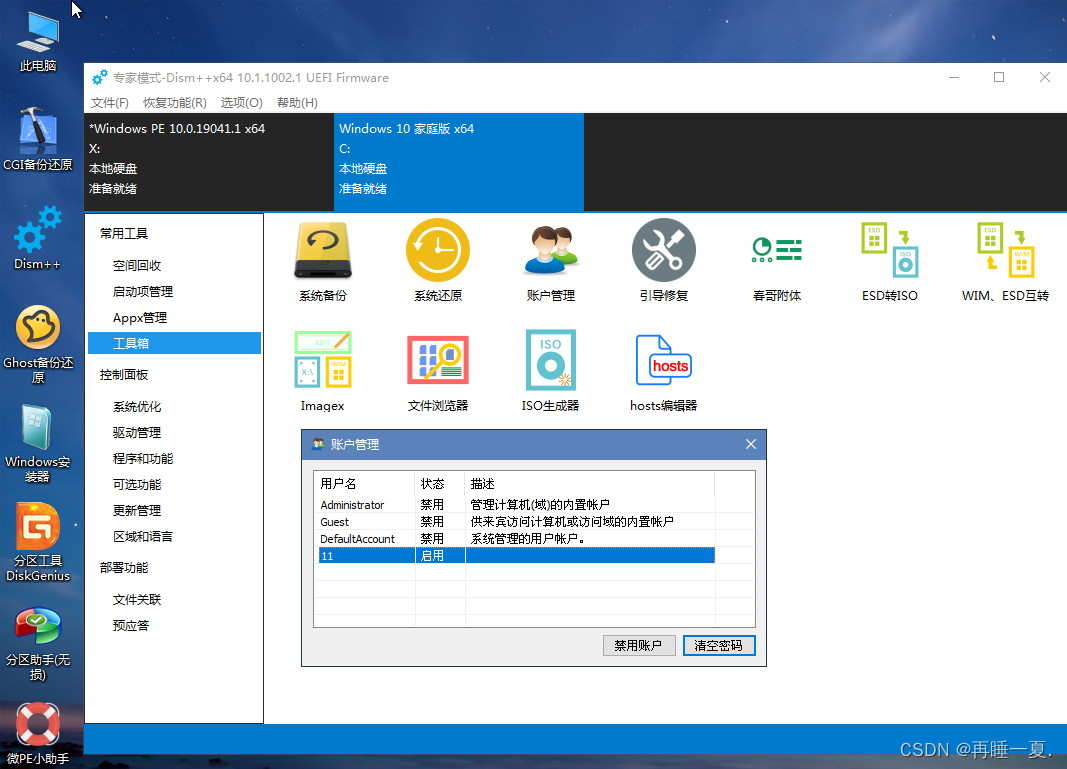Sort by the 用户名 column header
This screenshot has width=1067, height=769.
(x=365, y=483)
